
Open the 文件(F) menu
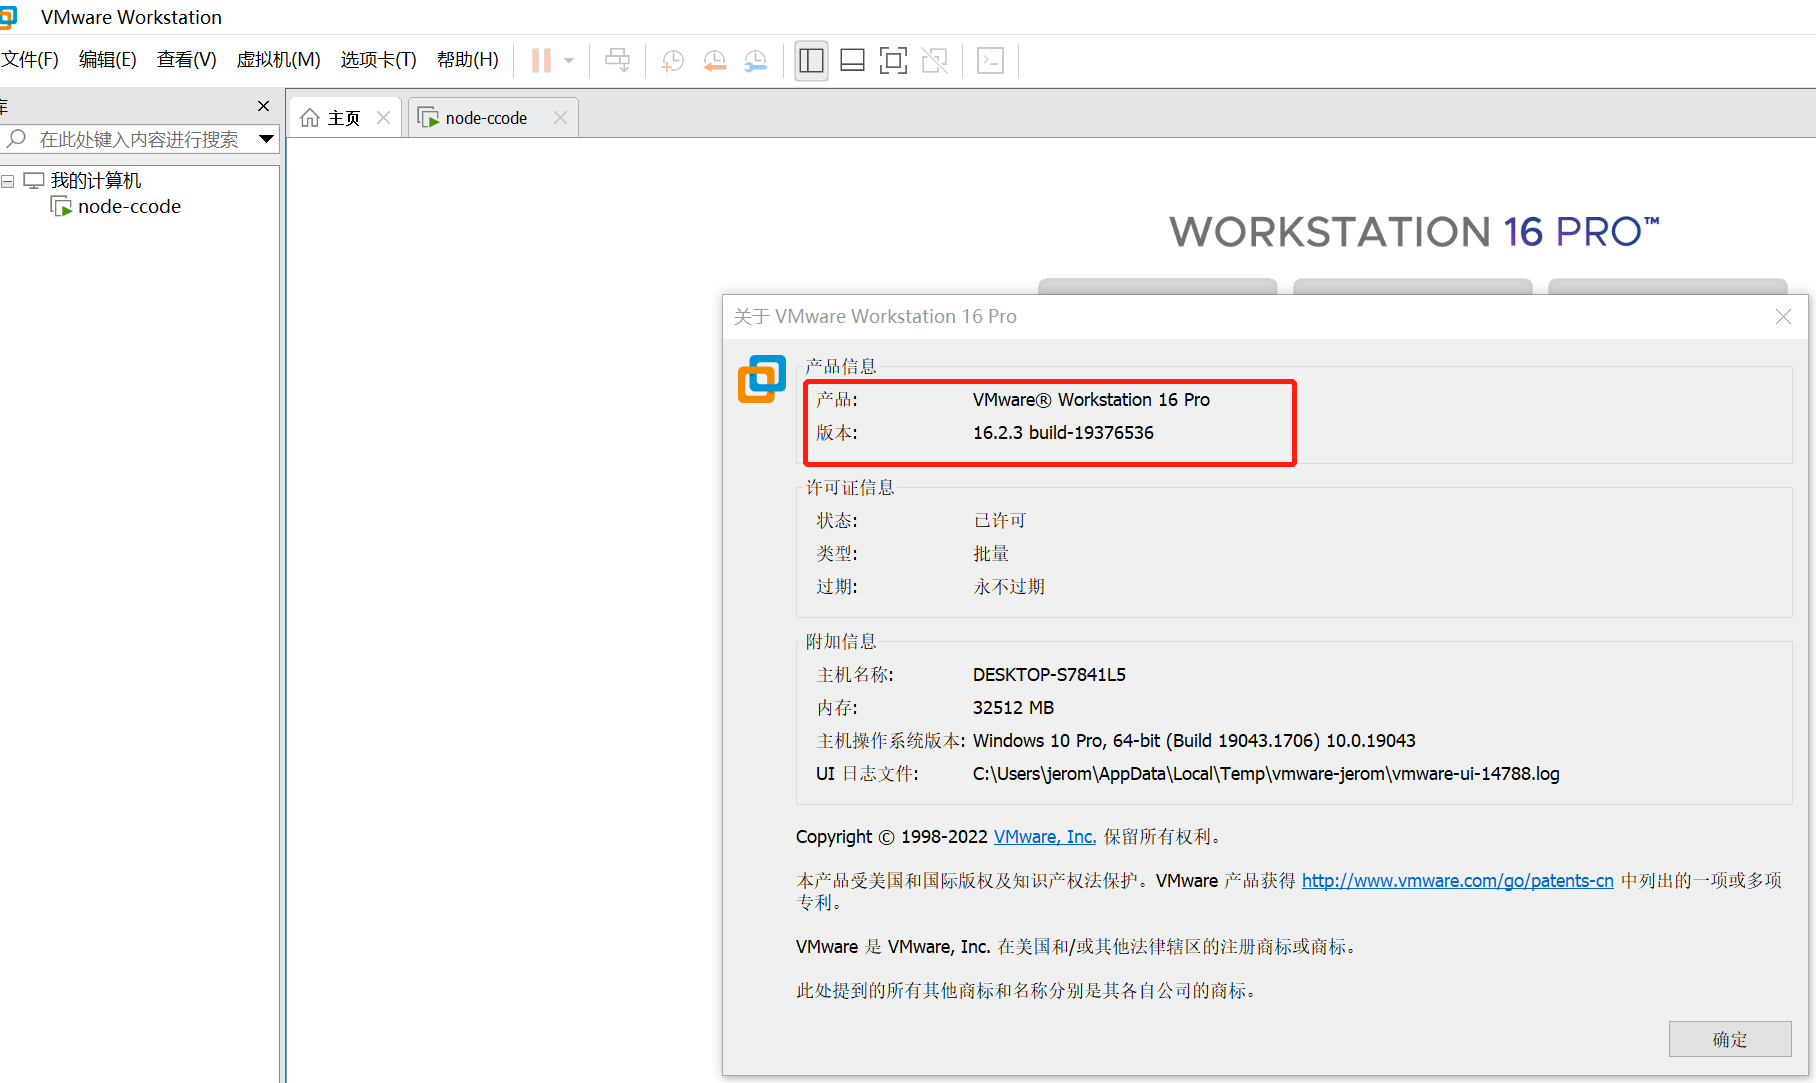click(x=30, y=60)
